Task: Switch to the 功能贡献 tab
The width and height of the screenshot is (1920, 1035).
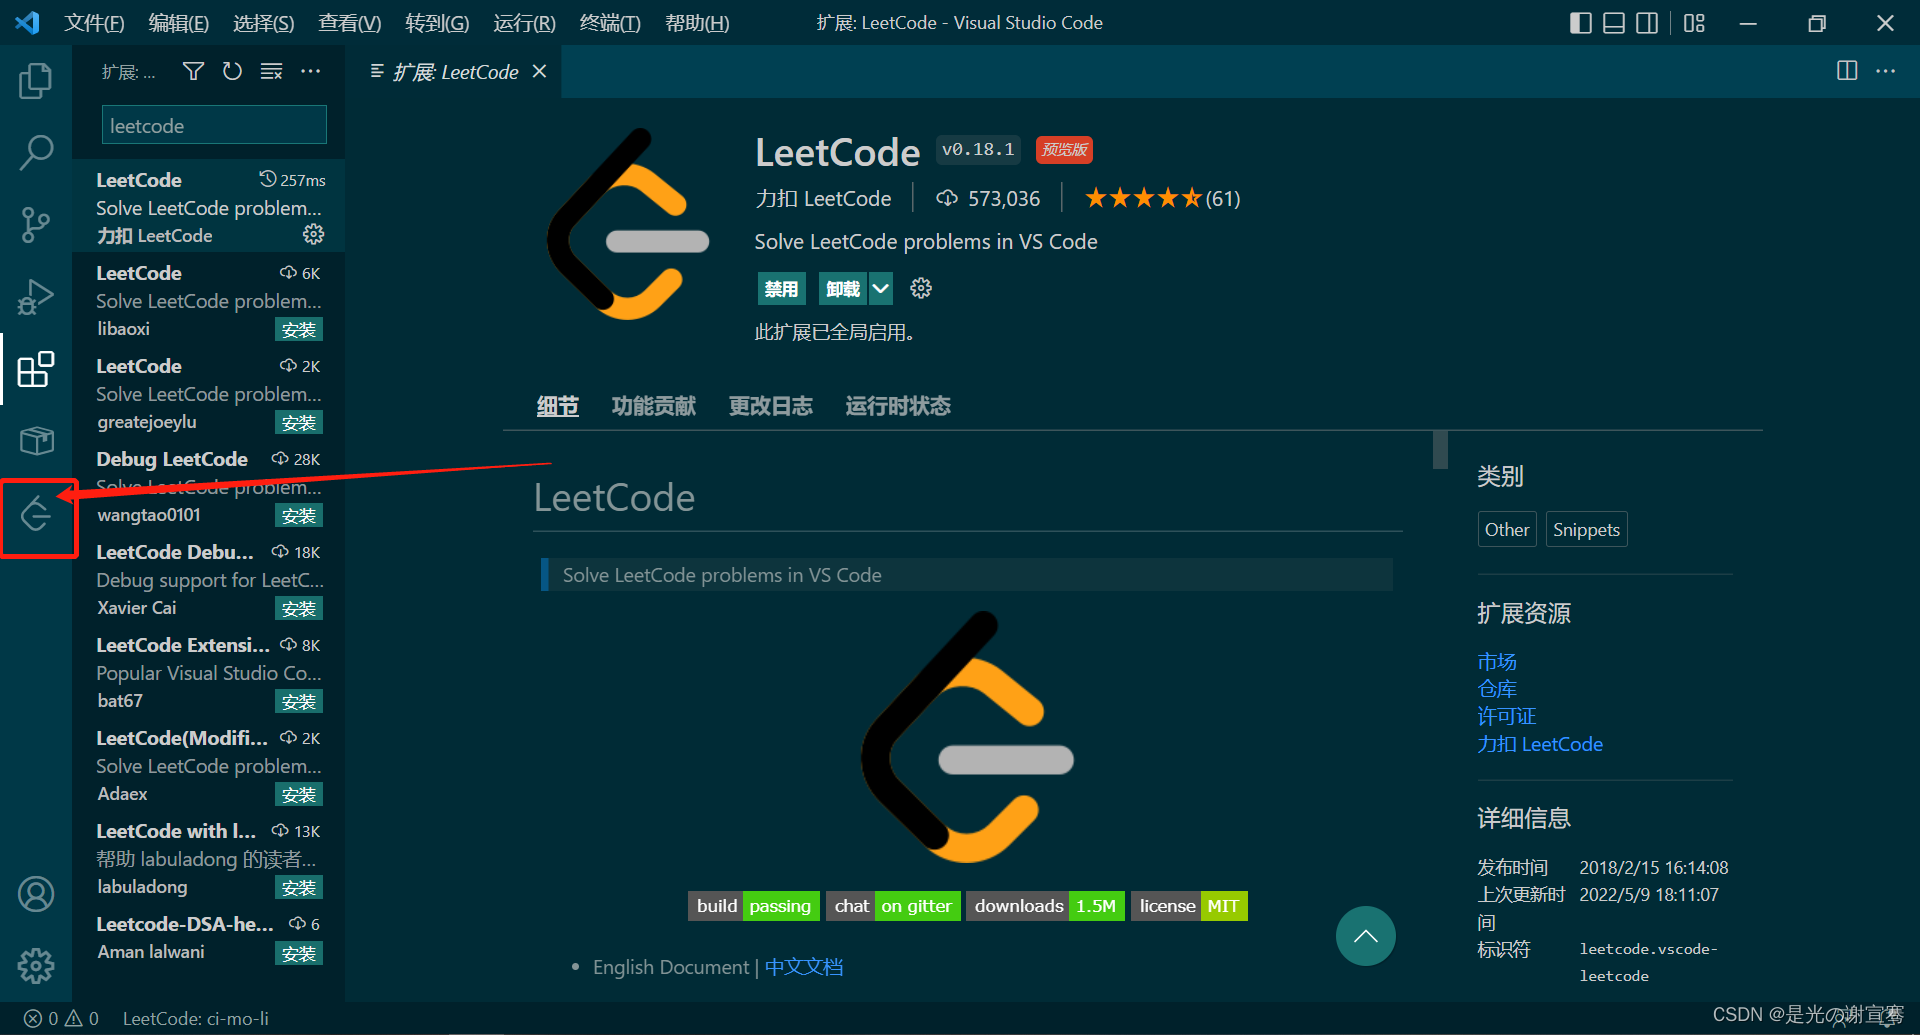Action: 654,406
